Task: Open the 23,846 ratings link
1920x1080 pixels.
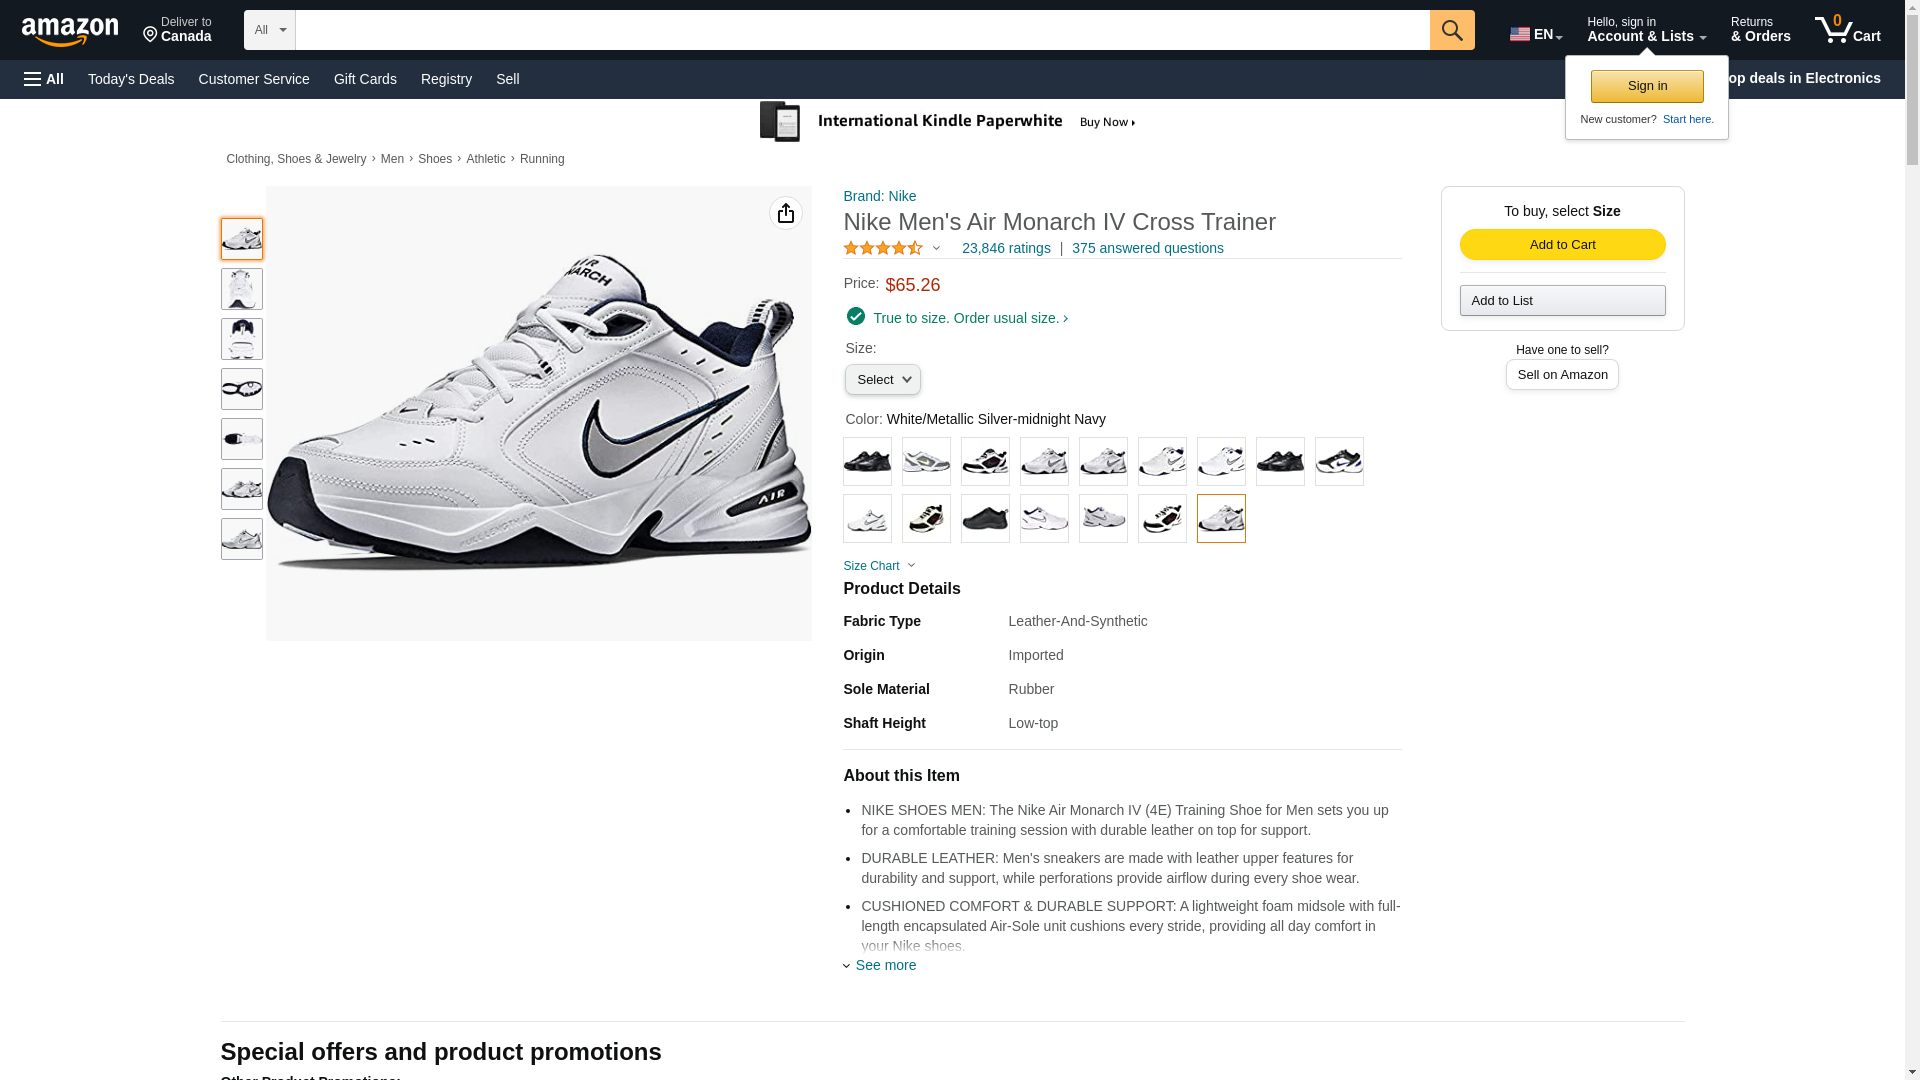Action: 1006,248
